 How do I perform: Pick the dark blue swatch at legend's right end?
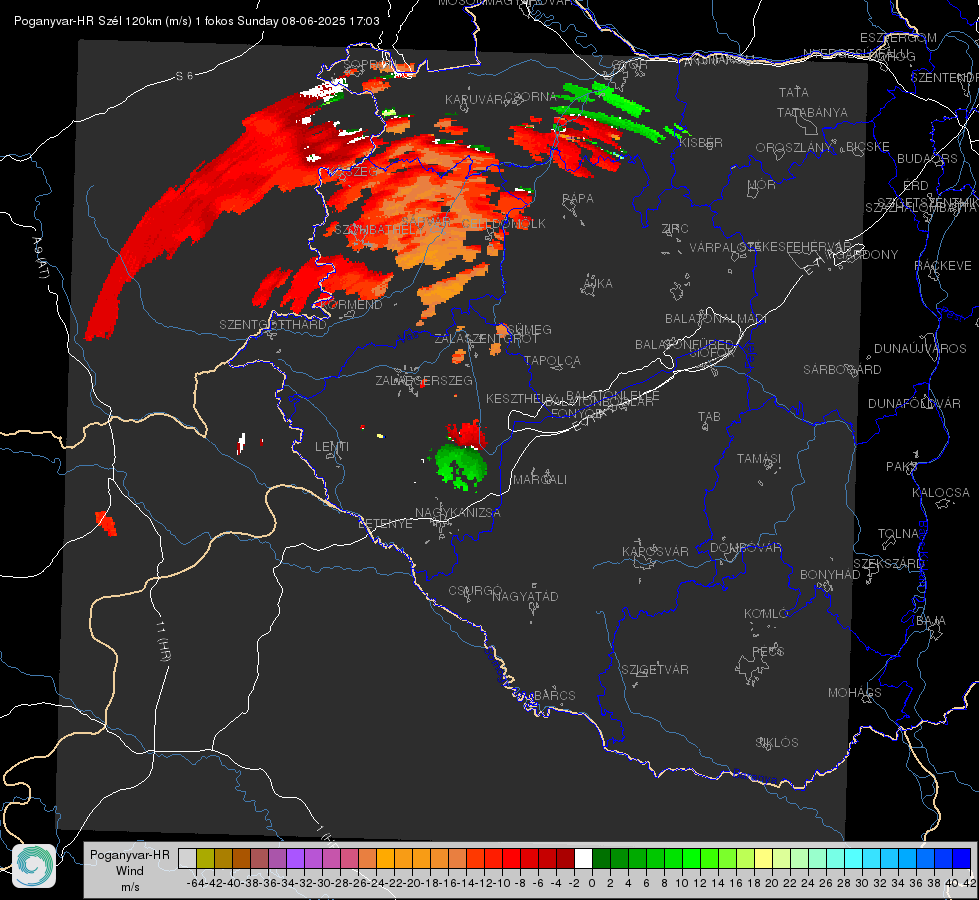(962, 858)
